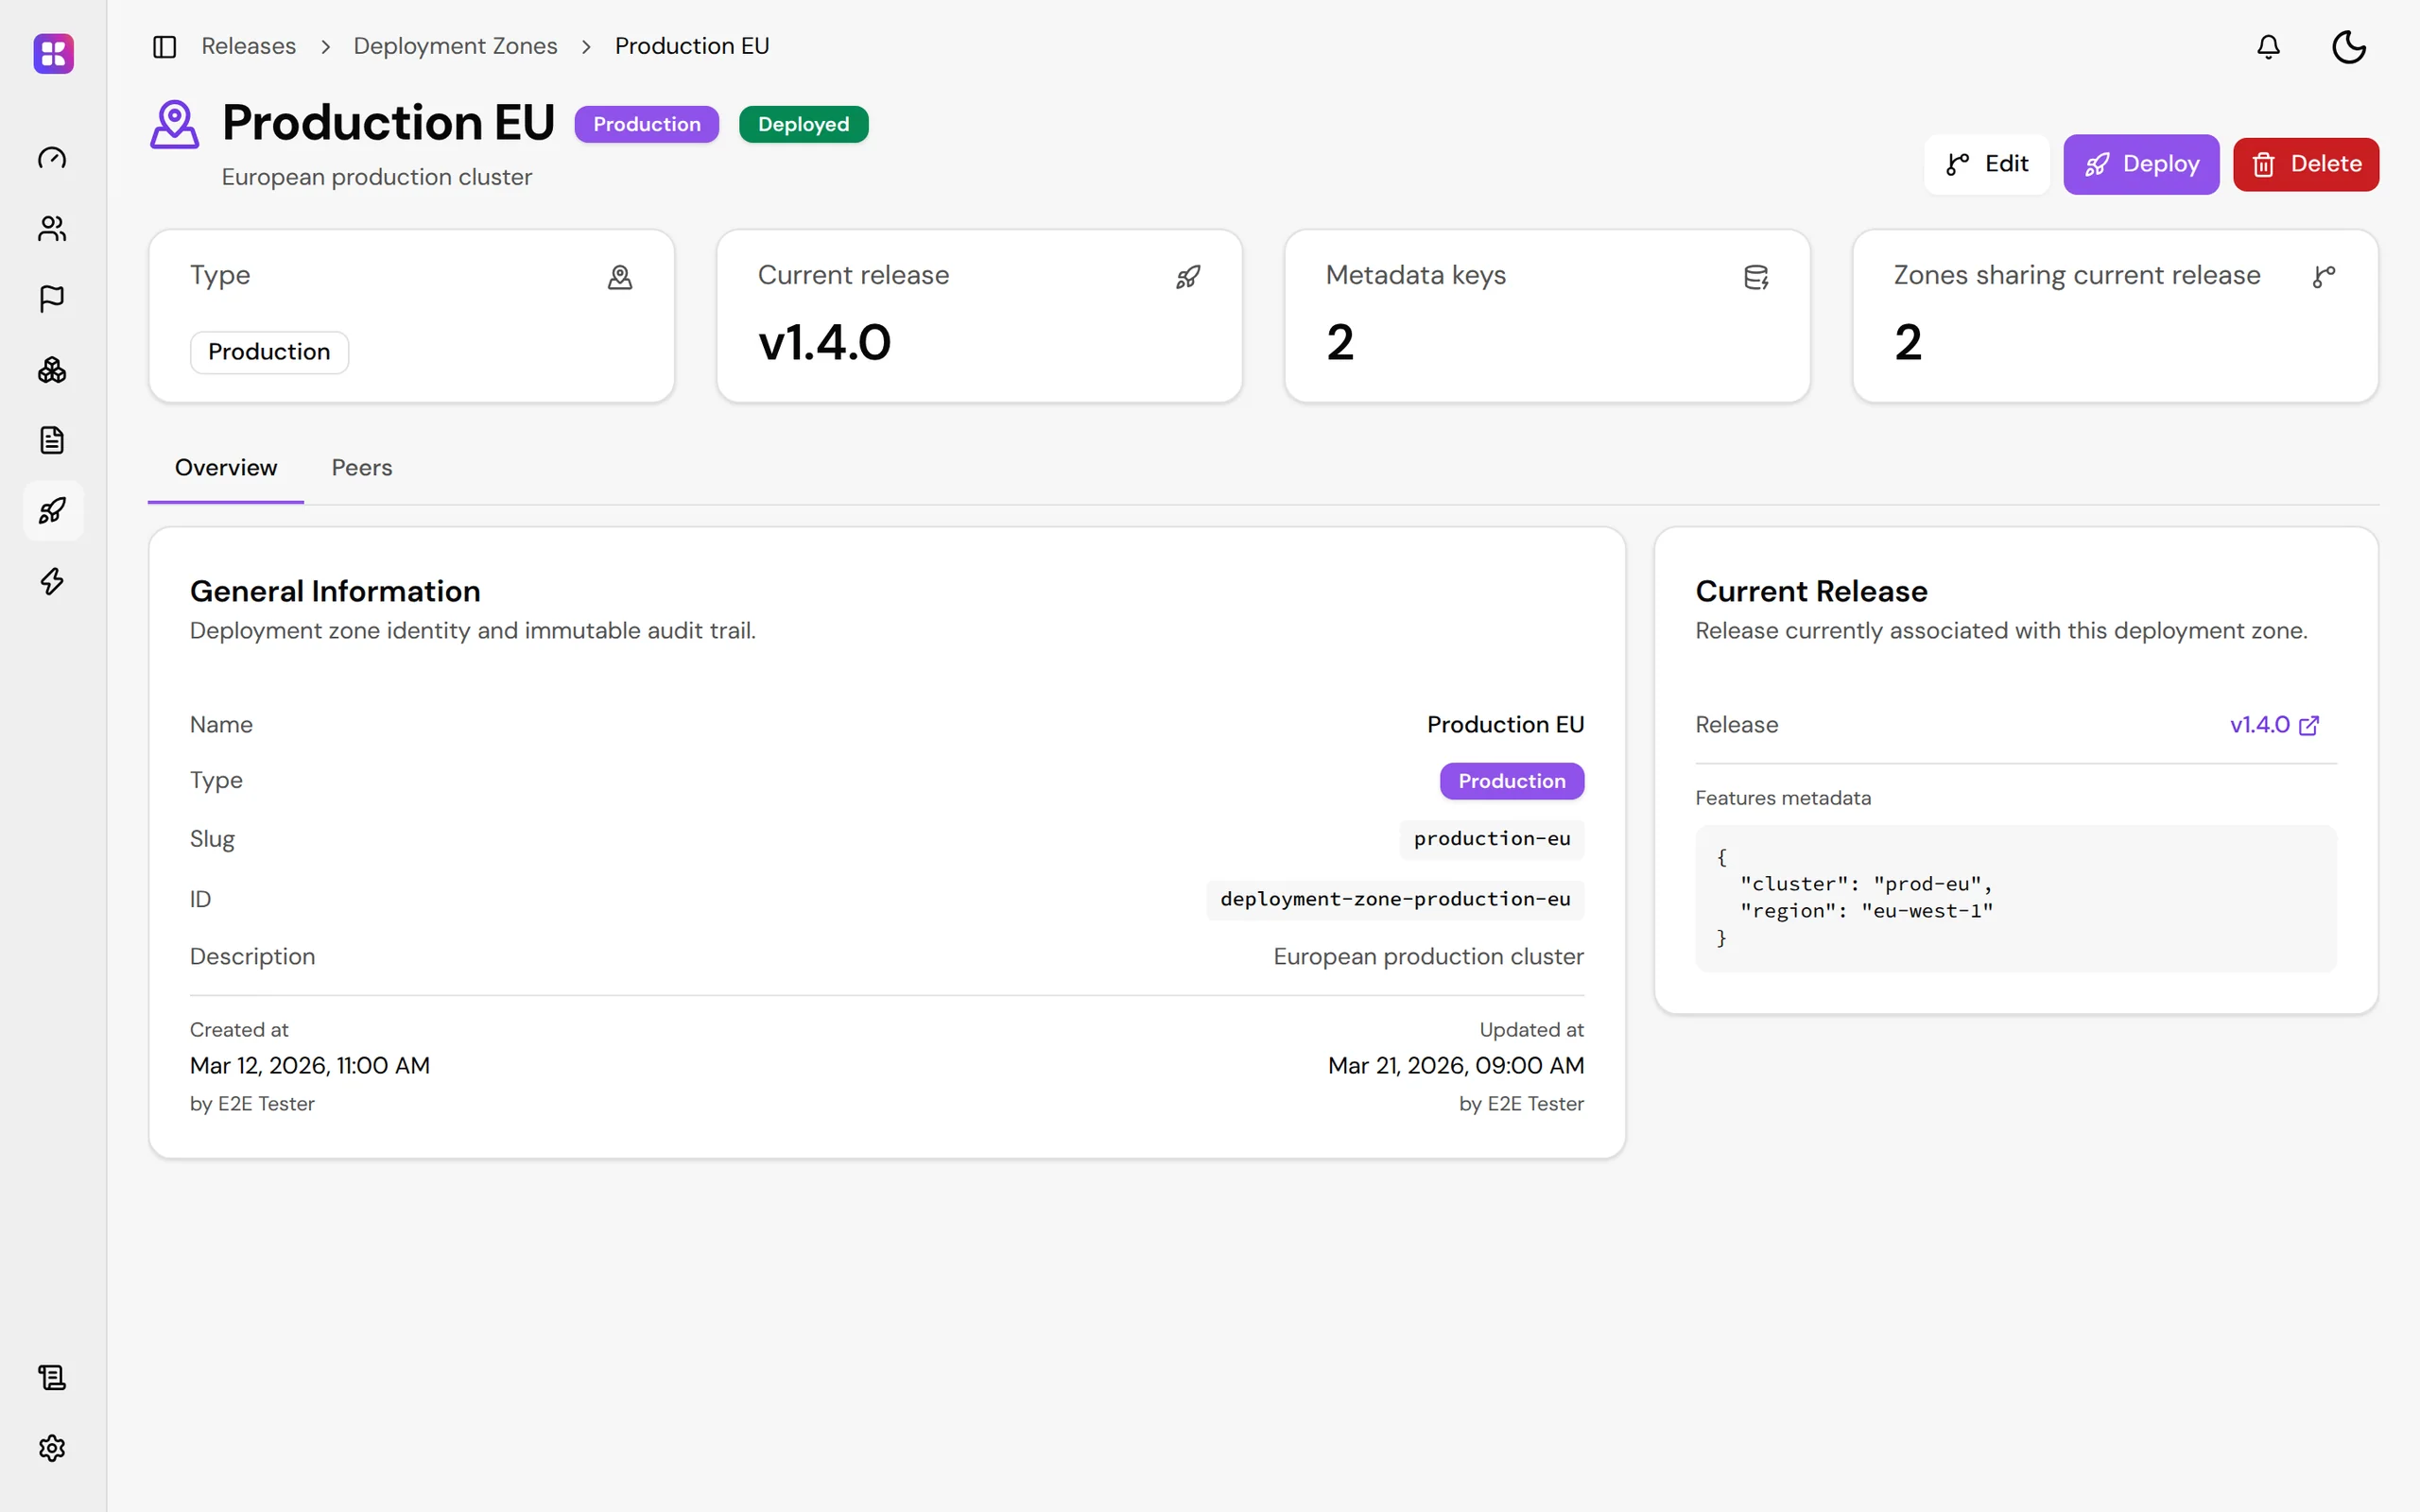
Task: Click the purple Deploy button
Action: 2141,164
